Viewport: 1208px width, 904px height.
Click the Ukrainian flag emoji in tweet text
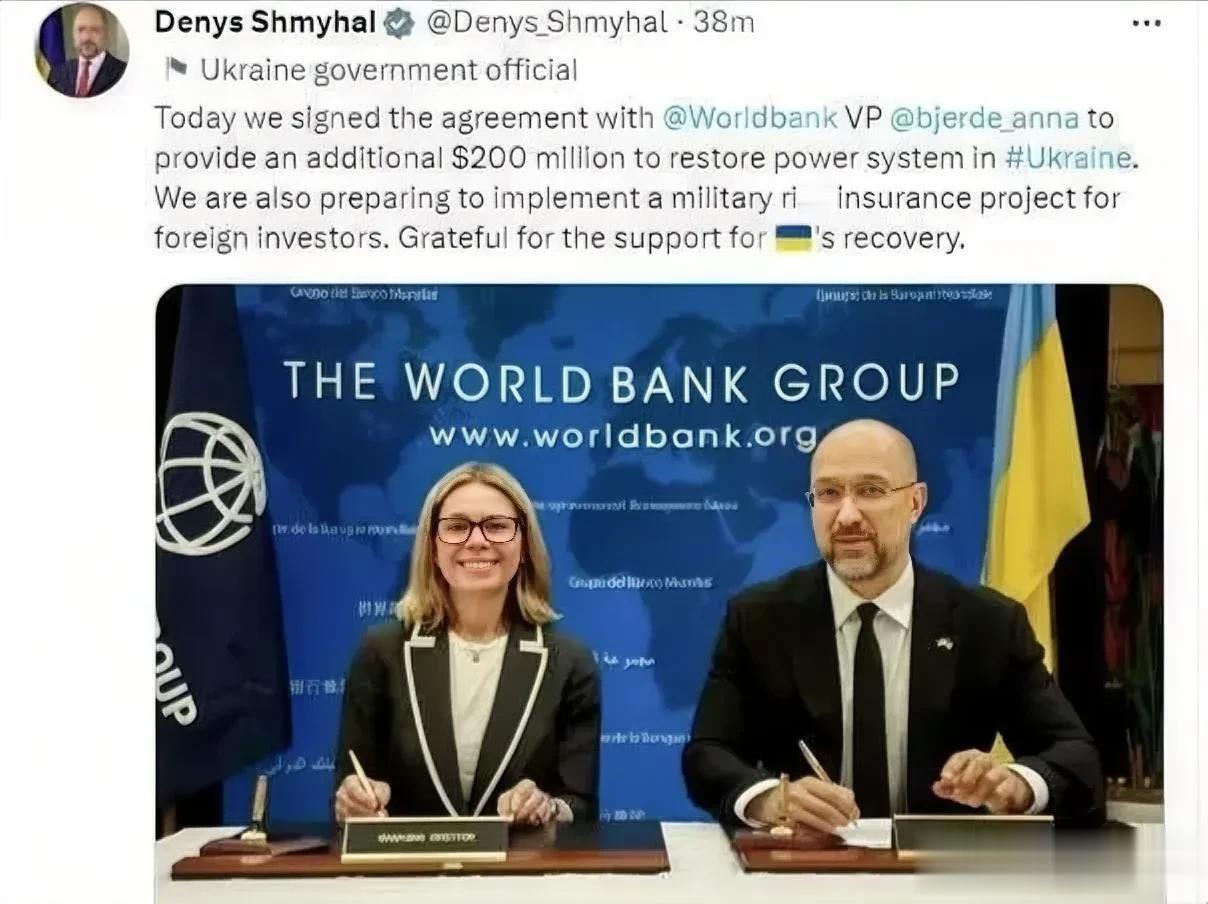pyautogui.click(x=794, y=239)
